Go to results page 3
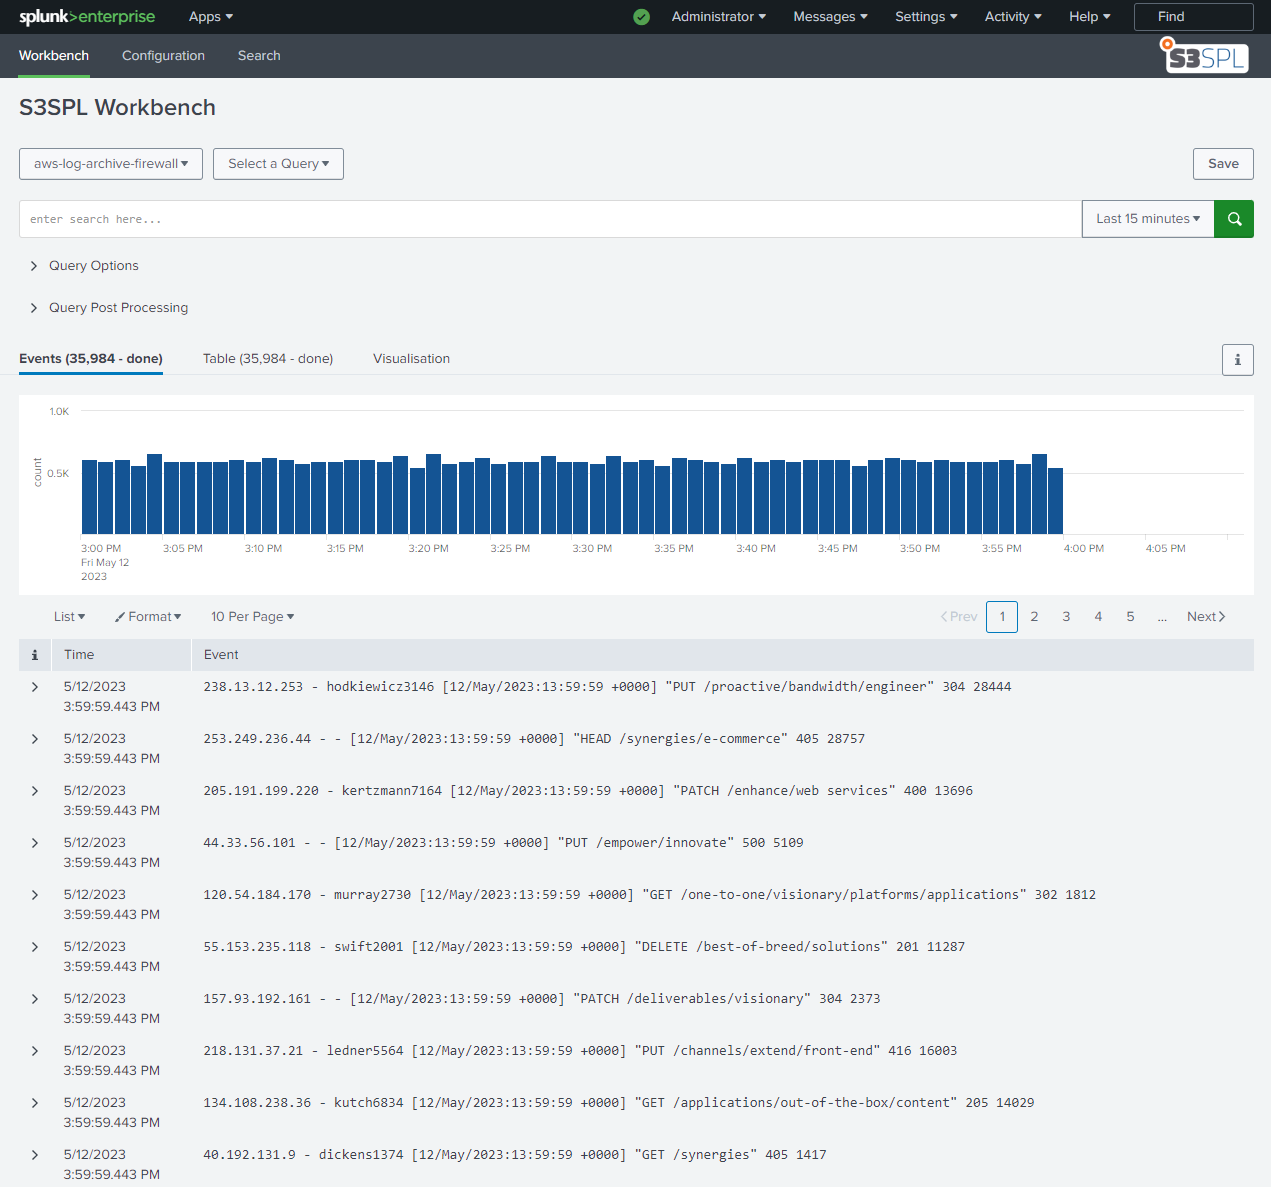This screenshot has width=1271, height=1187. point(1066,616)
